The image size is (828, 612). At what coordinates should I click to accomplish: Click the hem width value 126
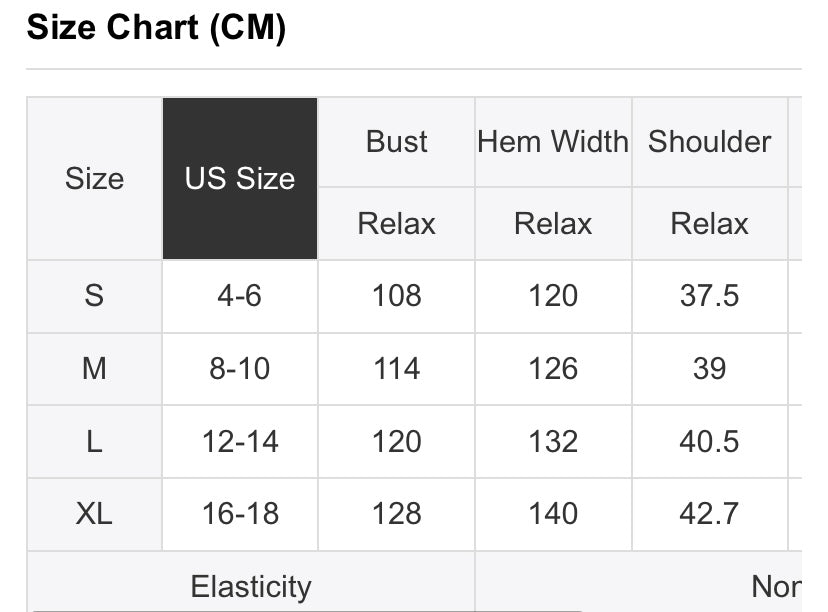[553, 369]
